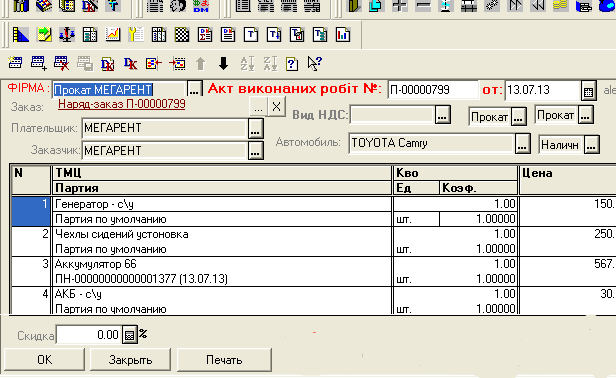
Task: Click the sort A-Z ascending icon
Action: (x=247, y=63)
